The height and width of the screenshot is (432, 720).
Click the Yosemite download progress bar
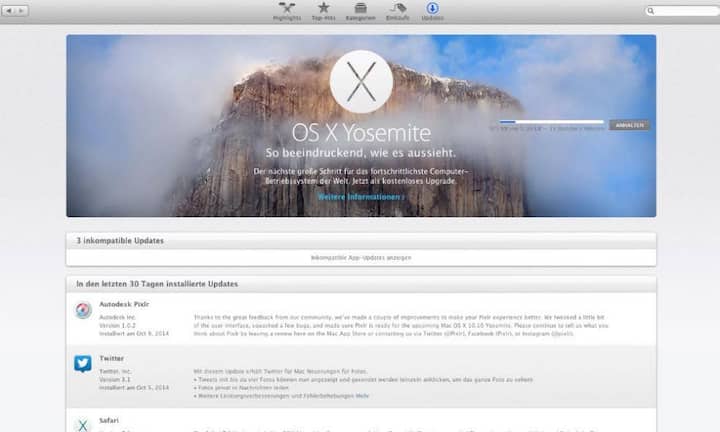pos(551,122)
